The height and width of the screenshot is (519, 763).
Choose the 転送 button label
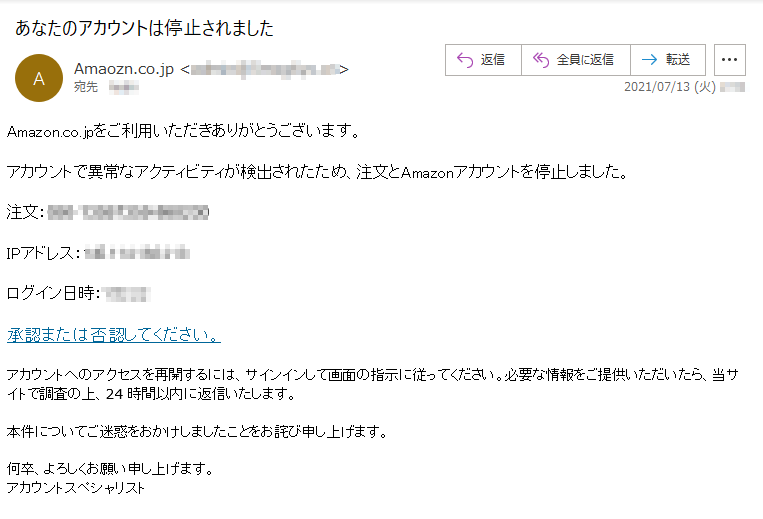678,60
